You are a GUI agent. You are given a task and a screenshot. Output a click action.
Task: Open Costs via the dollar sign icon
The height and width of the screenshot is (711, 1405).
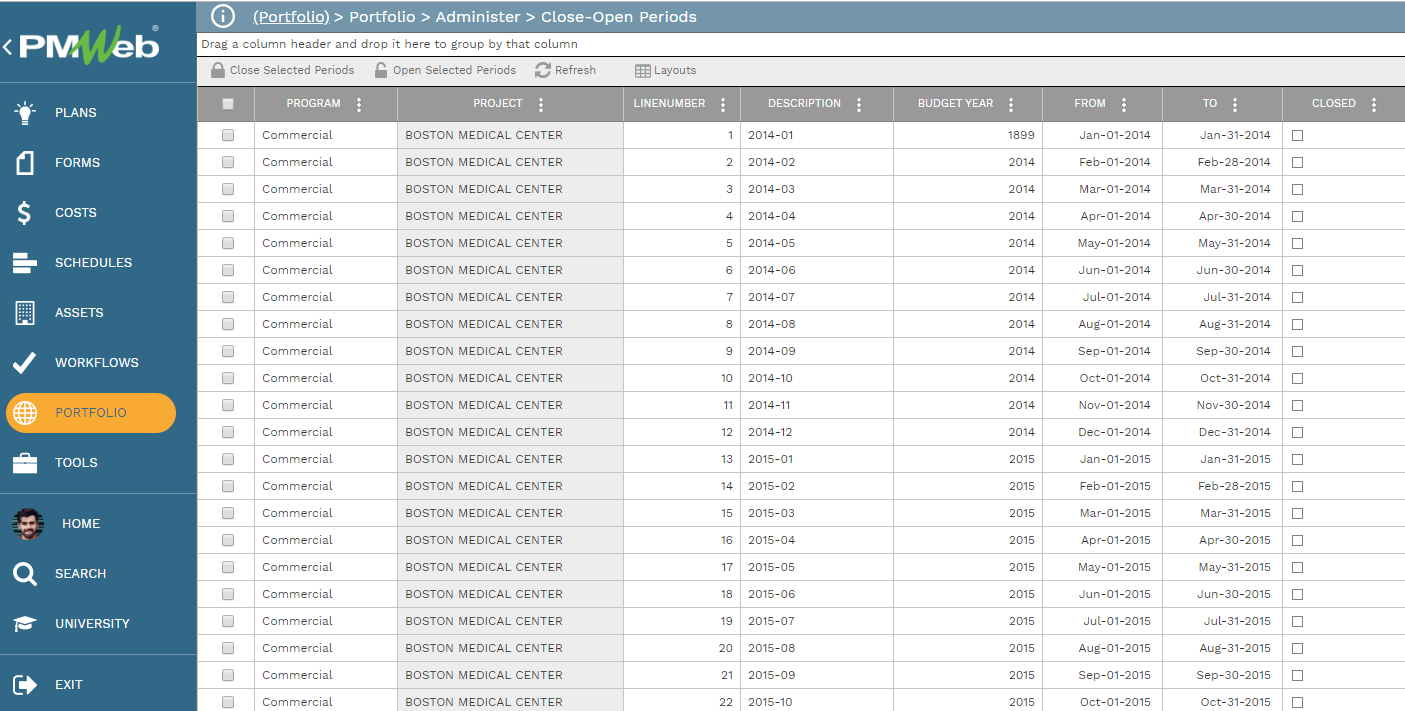(x=25, y=213)
